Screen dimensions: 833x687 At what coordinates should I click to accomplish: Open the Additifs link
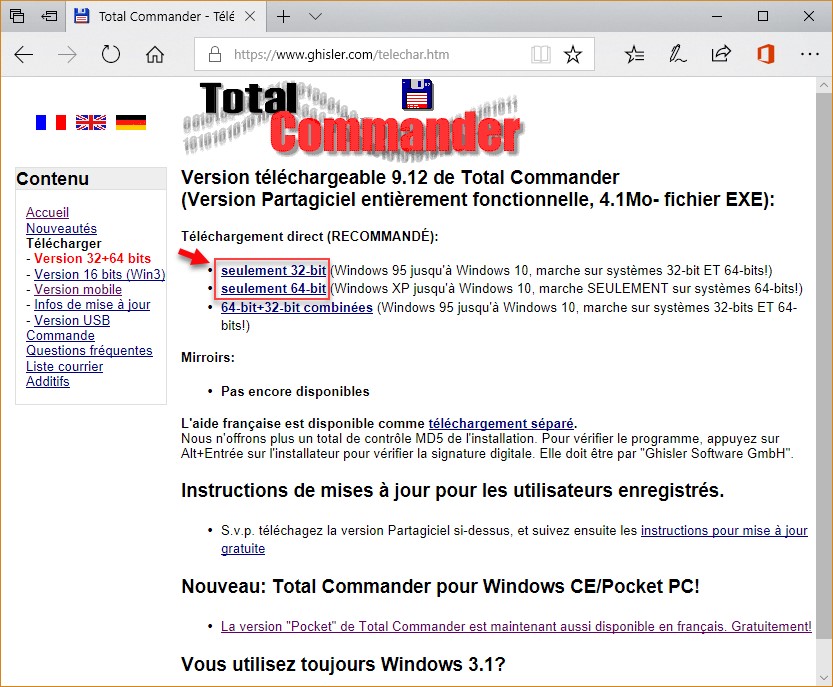47,381
